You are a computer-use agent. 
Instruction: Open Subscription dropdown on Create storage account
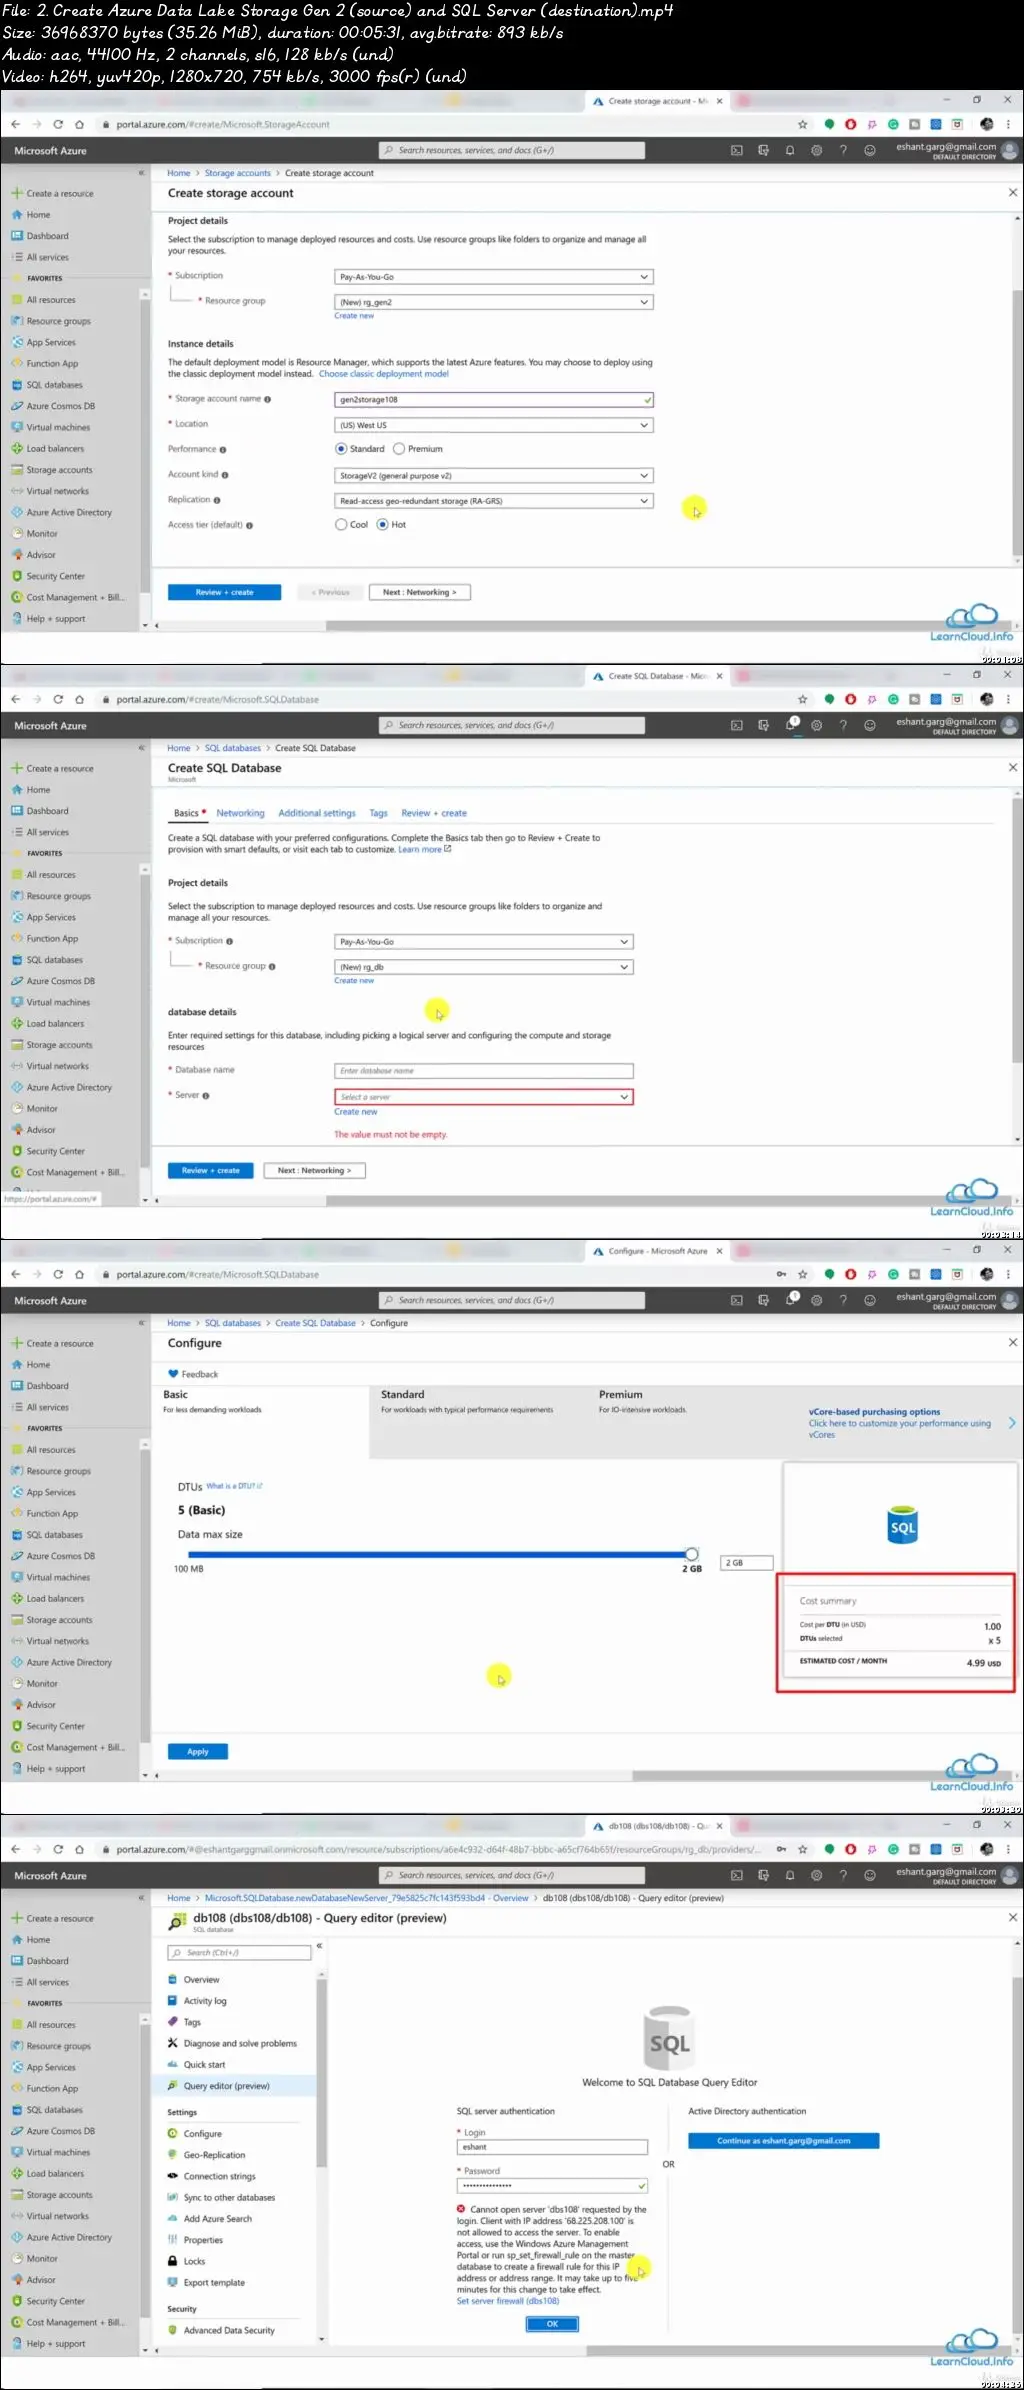(493, 277)
